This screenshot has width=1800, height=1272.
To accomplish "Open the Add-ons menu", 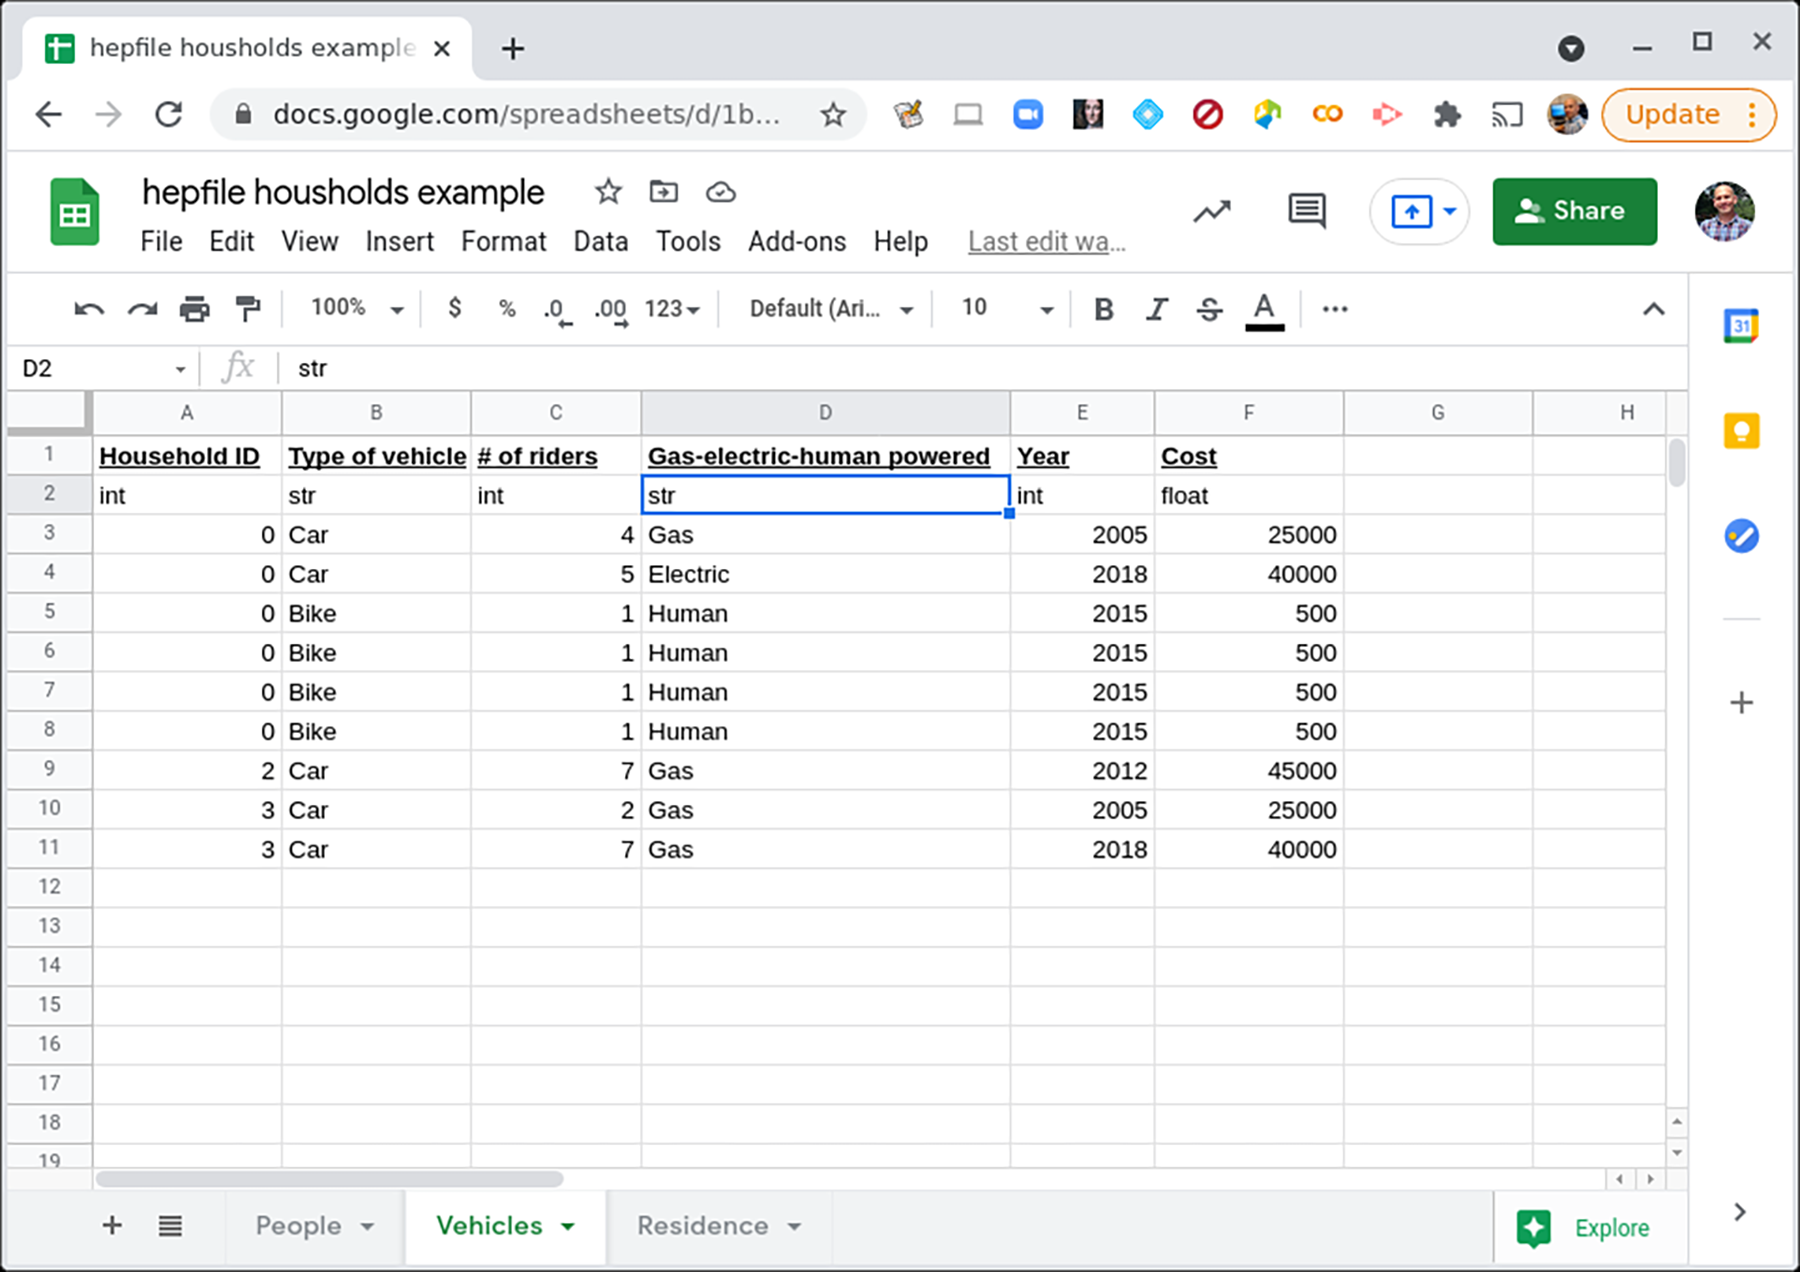I will coord(797,242).
